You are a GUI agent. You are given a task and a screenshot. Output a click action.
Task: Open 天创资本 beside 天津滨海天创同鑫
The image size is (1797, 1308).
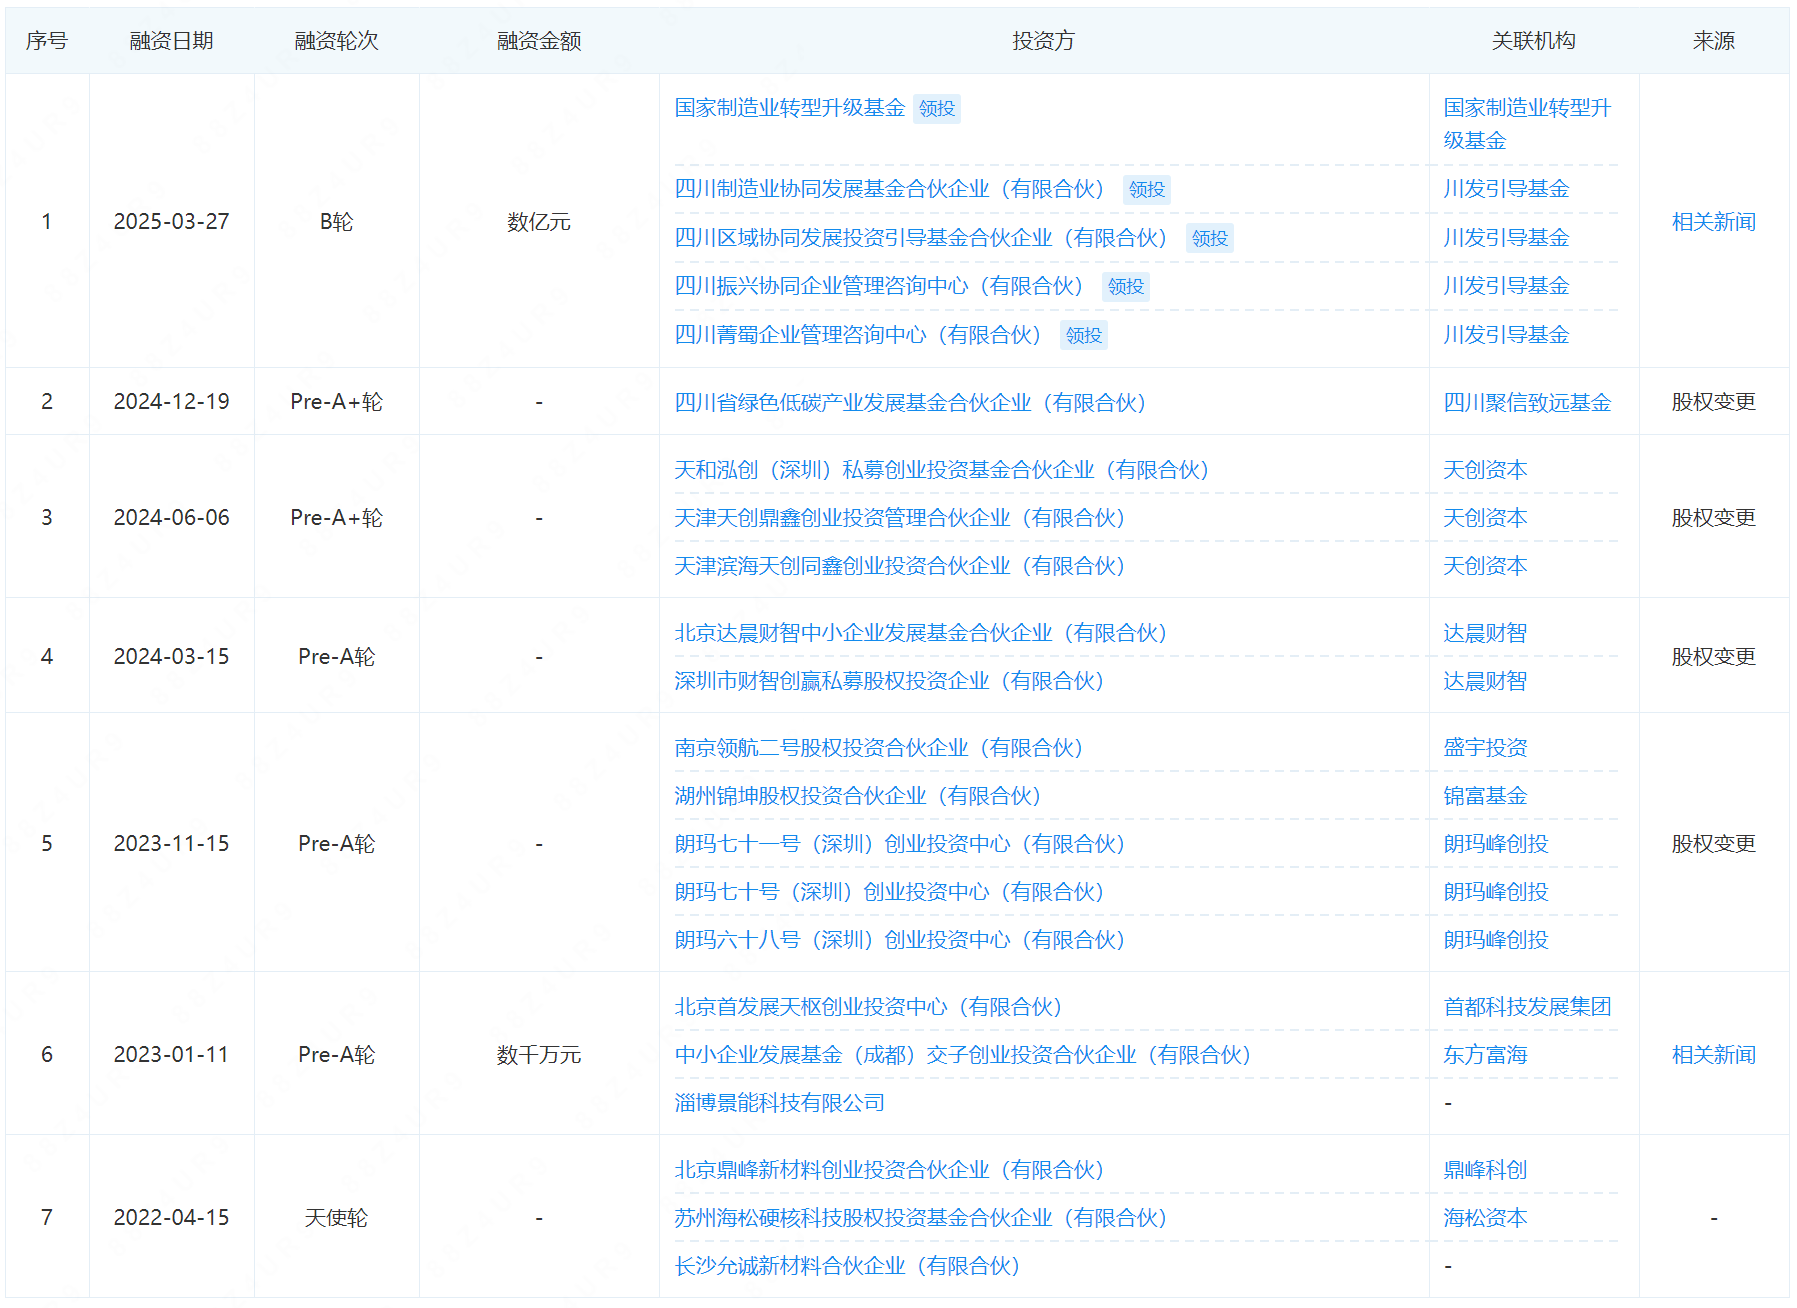(1485, 566)
